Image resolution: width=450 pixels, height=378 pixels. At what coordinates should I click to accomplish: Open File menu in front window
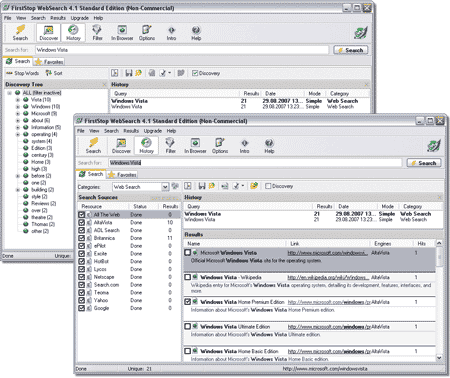pyautogui.click(x=81, y=131)
